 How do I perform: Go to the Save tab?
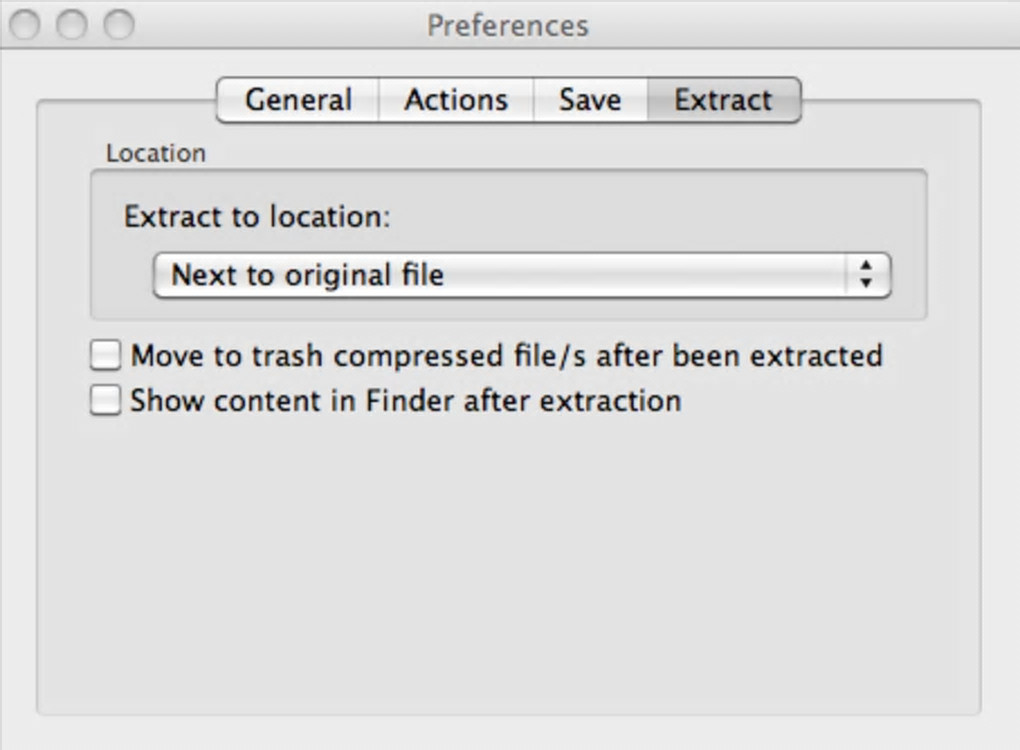(590, 100)
